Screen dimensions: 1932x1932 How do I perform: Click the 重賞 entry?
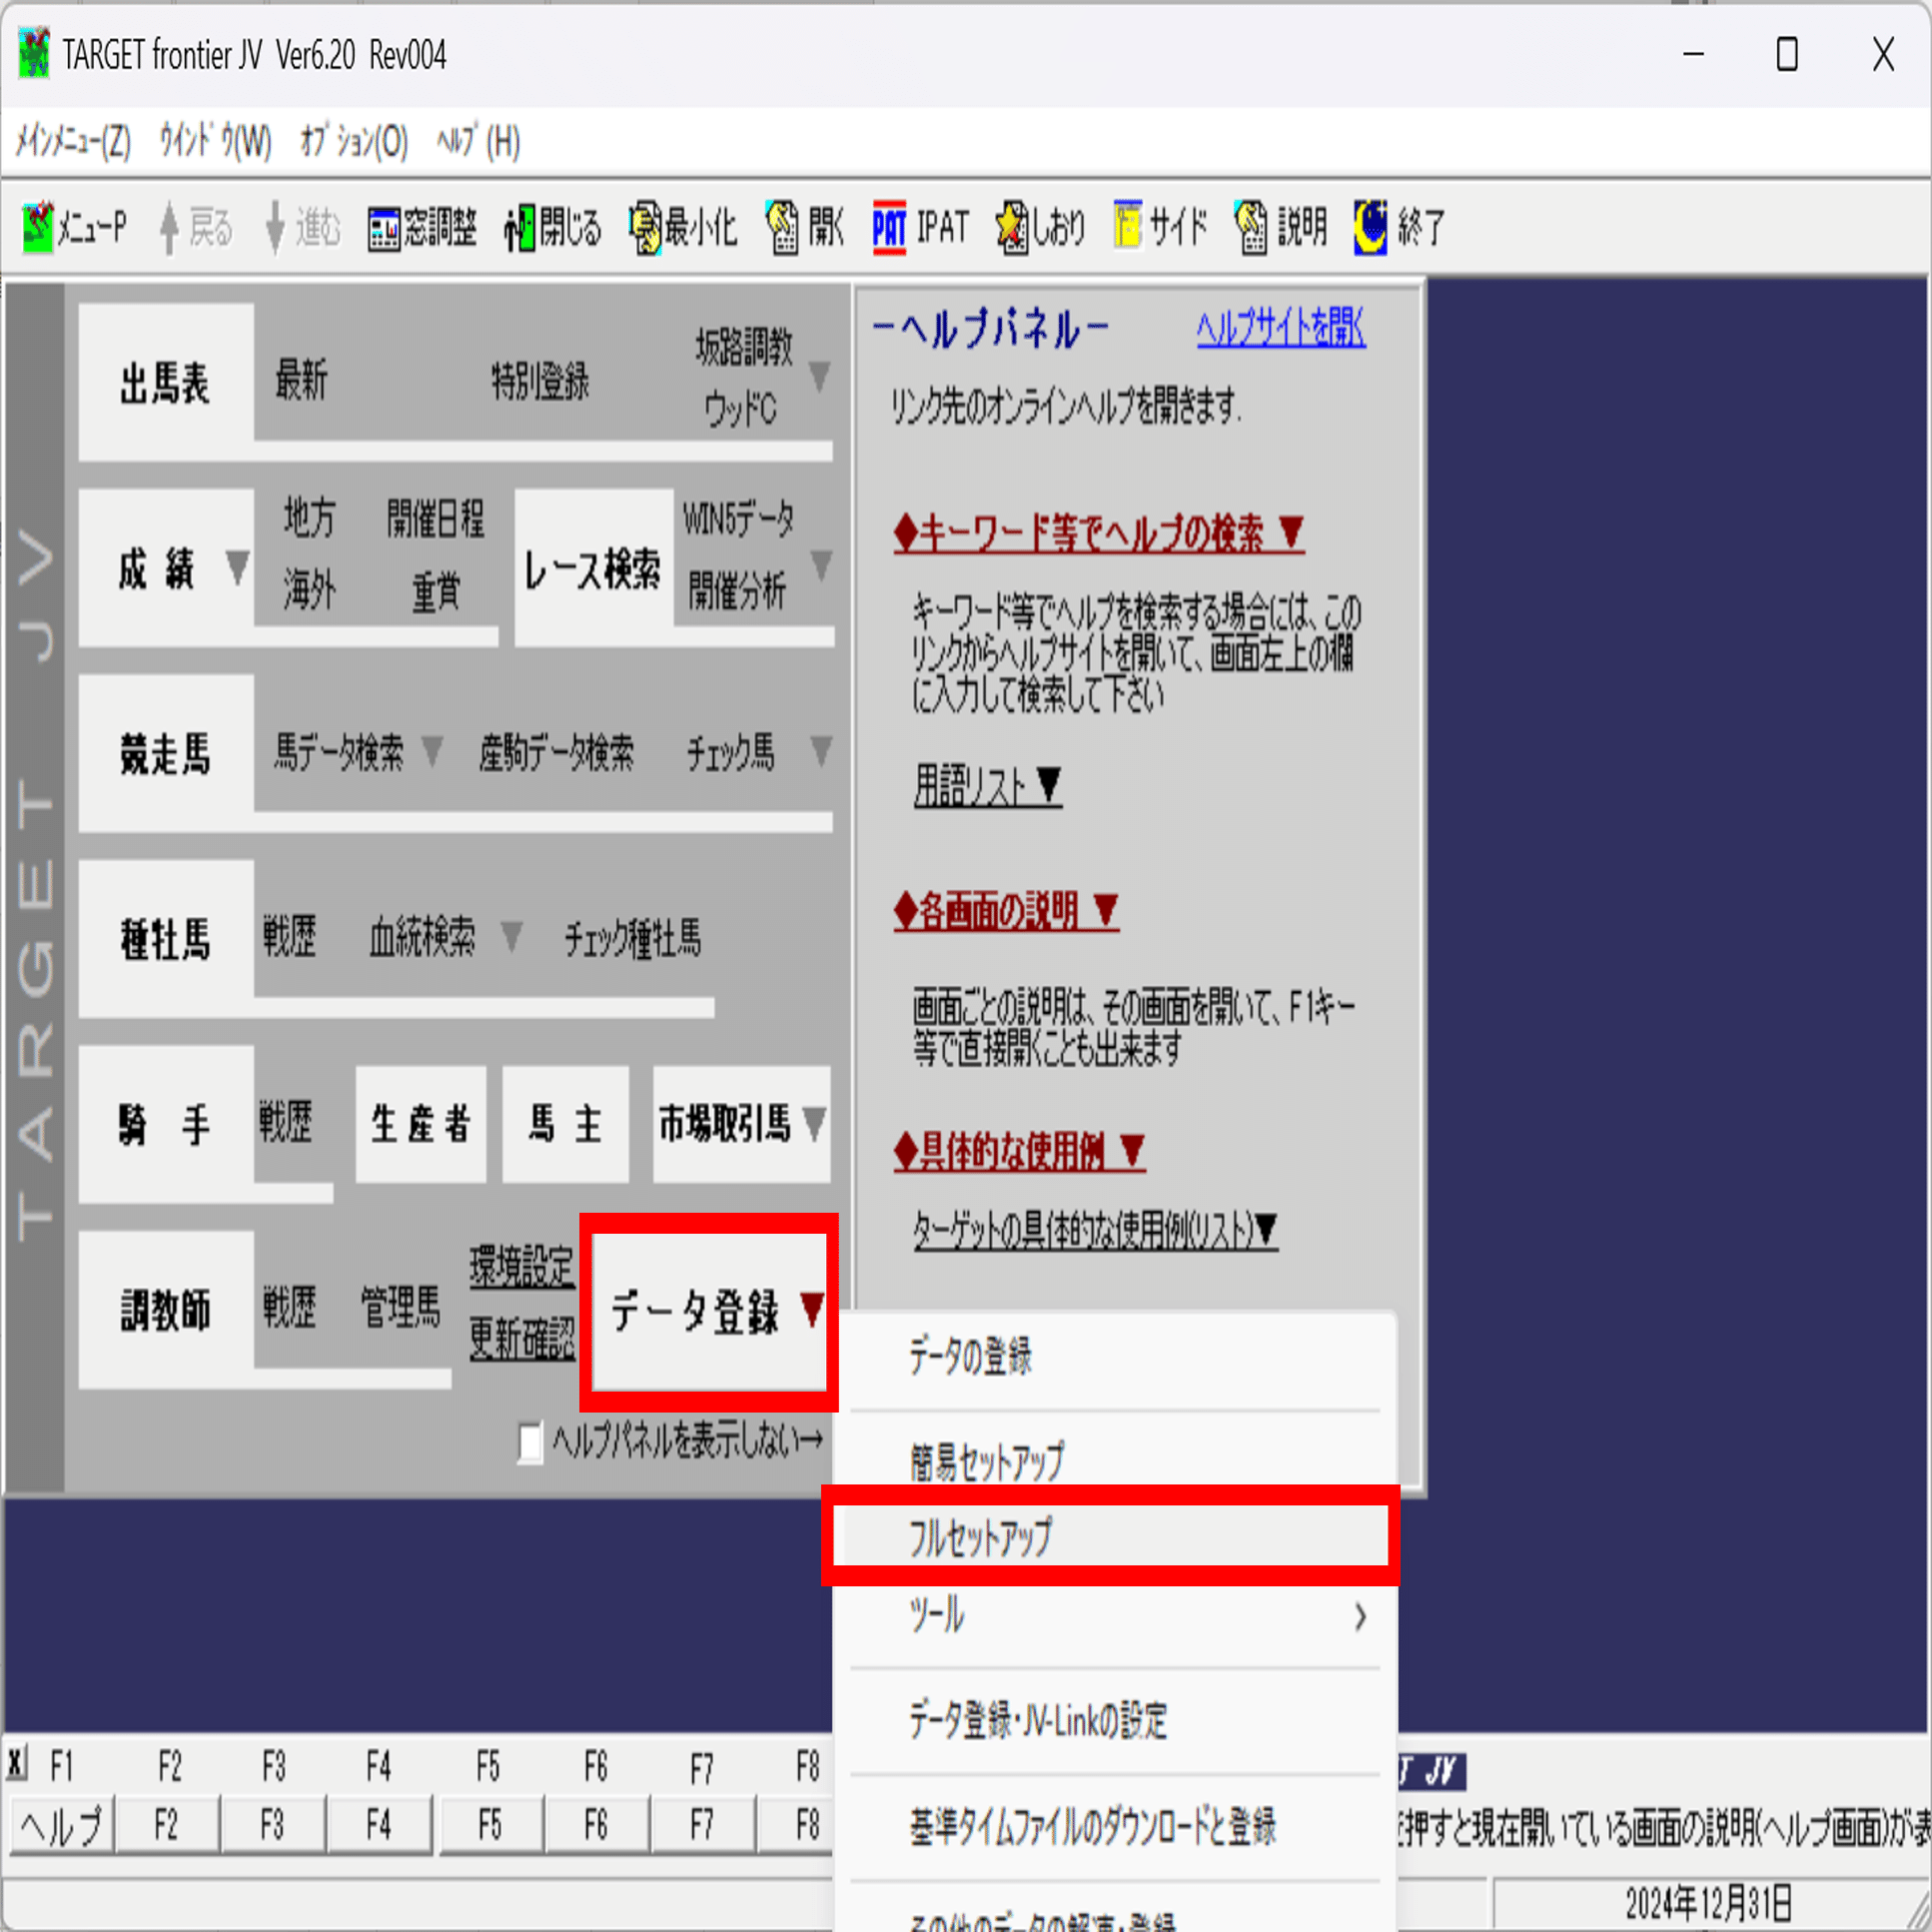click(436, 592)
